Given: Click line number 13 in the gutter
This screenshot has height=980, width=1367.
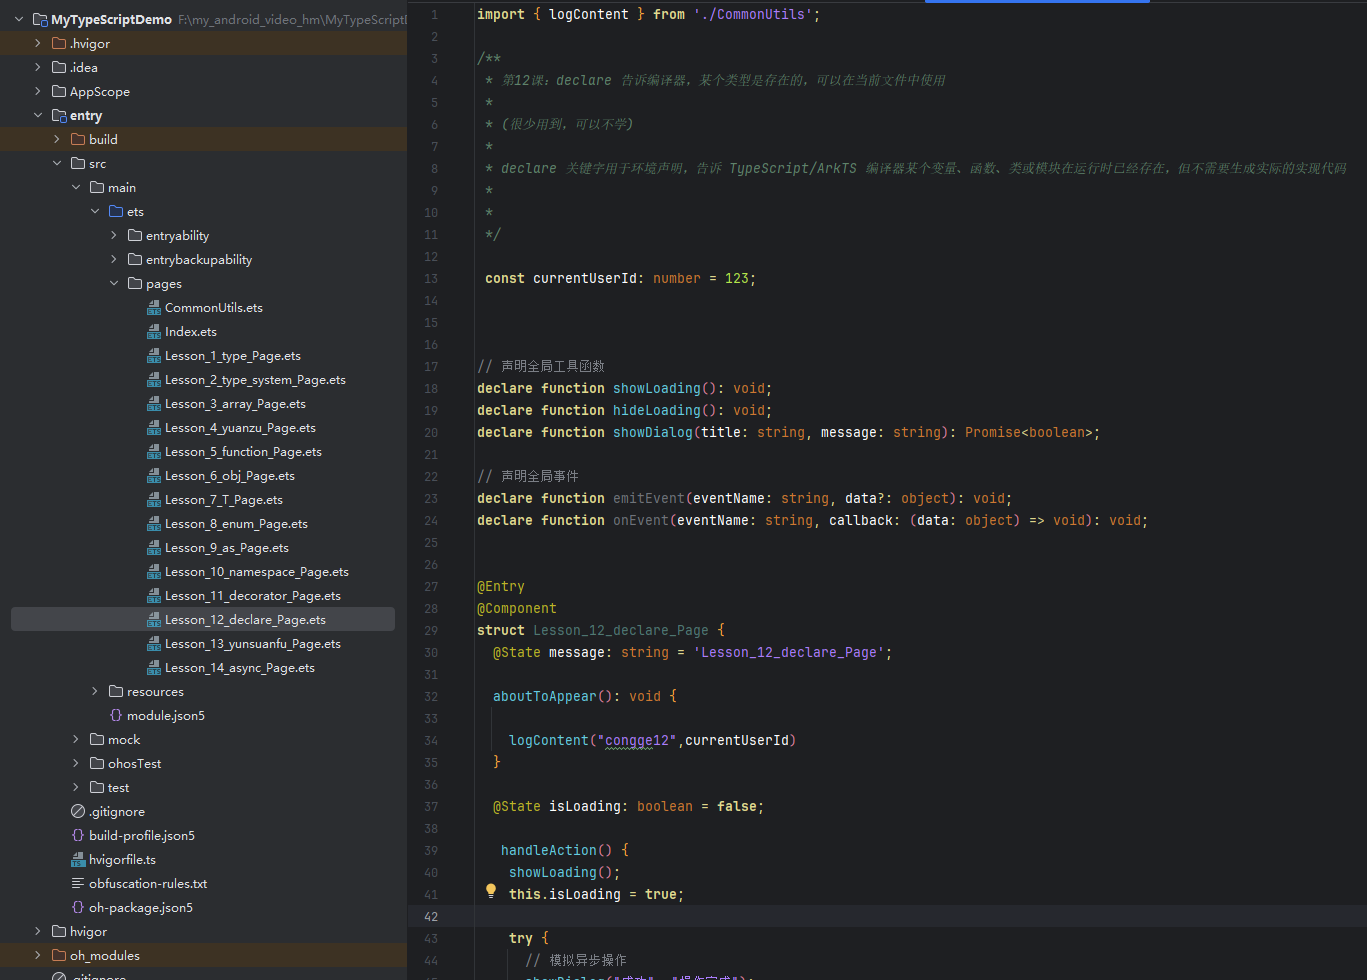Looking at the screenshot, I should (x=431, y=278).
